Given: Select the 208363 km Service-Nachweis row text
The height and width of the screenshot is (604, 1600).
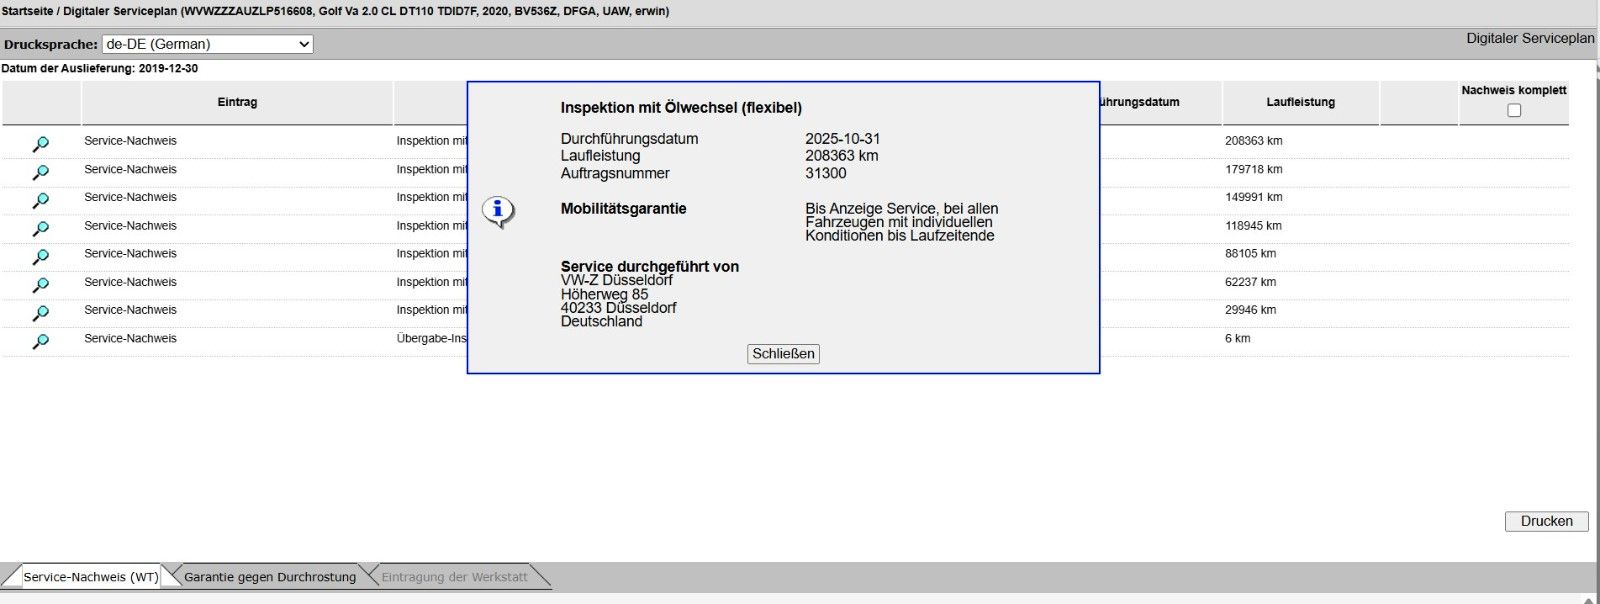Looking at the screenshot, I should (130, 141).
